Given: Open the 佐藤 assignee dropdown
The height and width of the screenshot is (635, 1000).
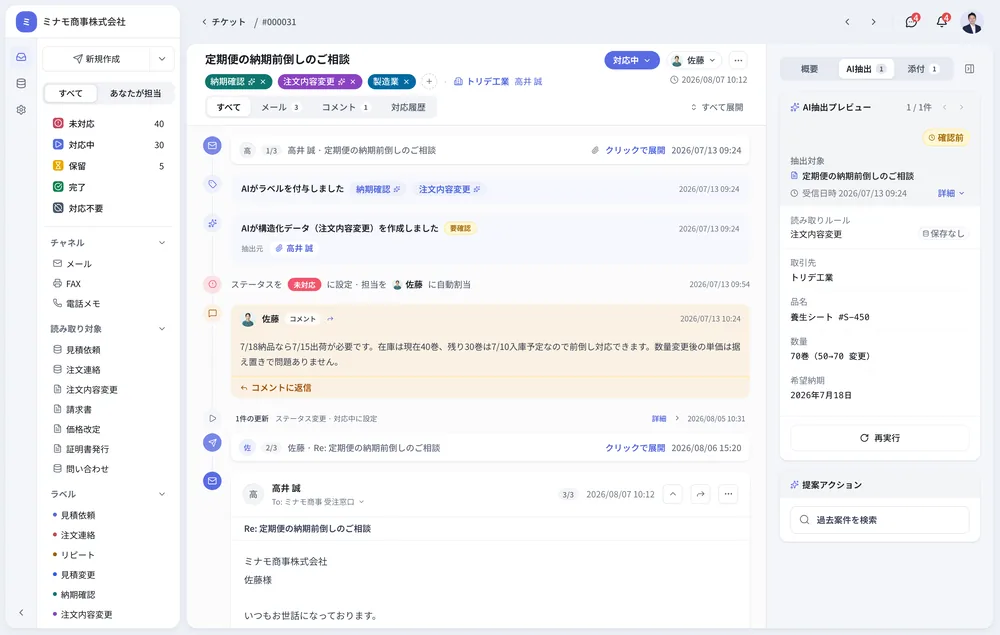Looking at the screenshot, I should 694,61.
